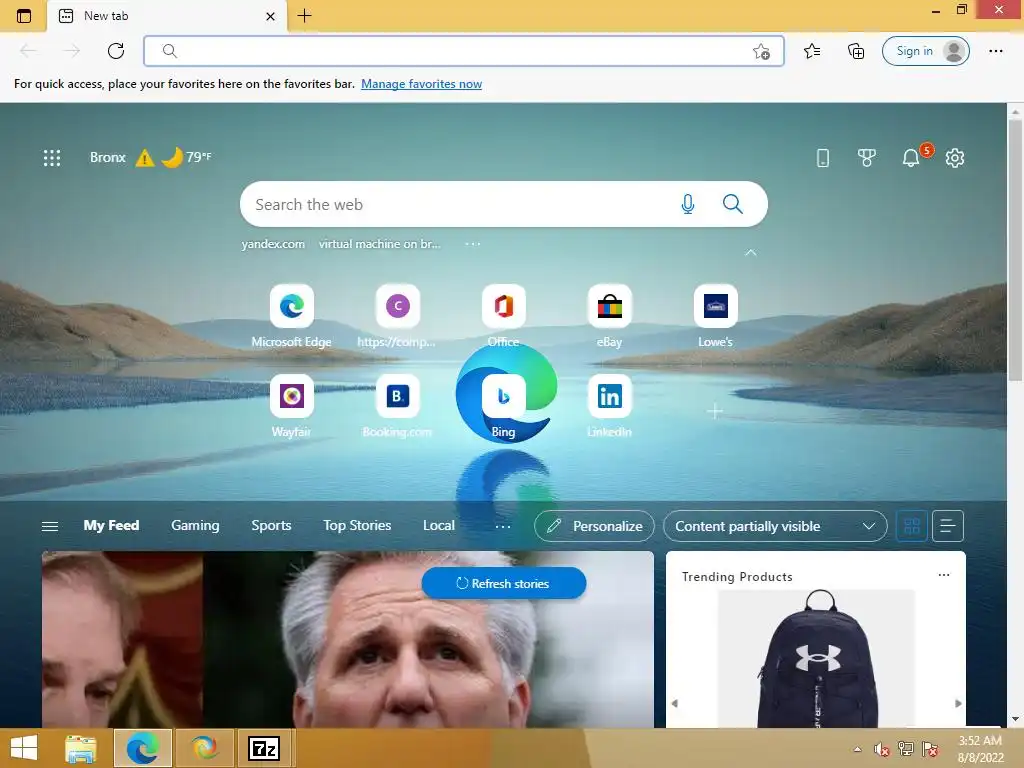Open taskbar clock showing 3:52 AM
Screen dimensions: 1024x768
[x=980, y=749]
